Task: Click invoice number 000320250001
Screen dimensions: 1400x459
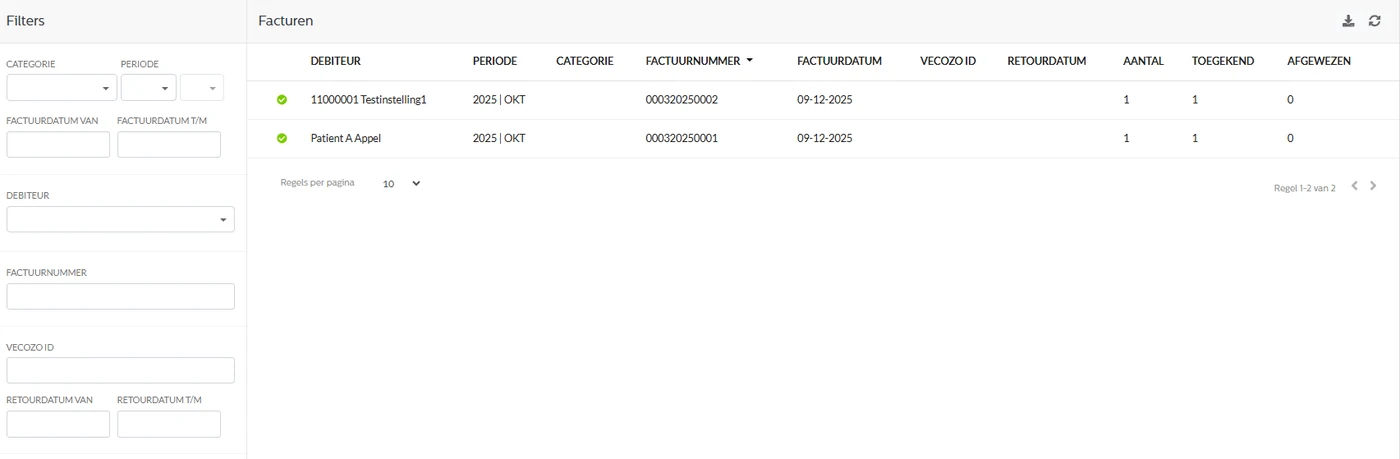Action: click(682, 139)
